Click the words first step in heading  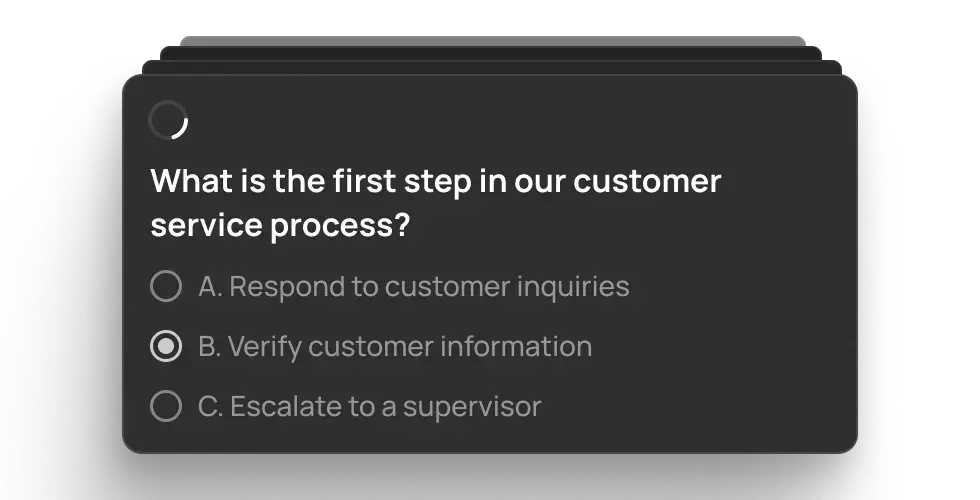click(402, 182)
